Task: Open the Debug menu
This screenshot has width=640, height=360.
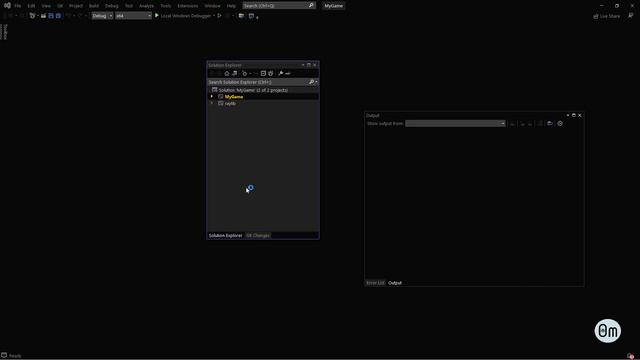Action: click(x=111, y=6)
